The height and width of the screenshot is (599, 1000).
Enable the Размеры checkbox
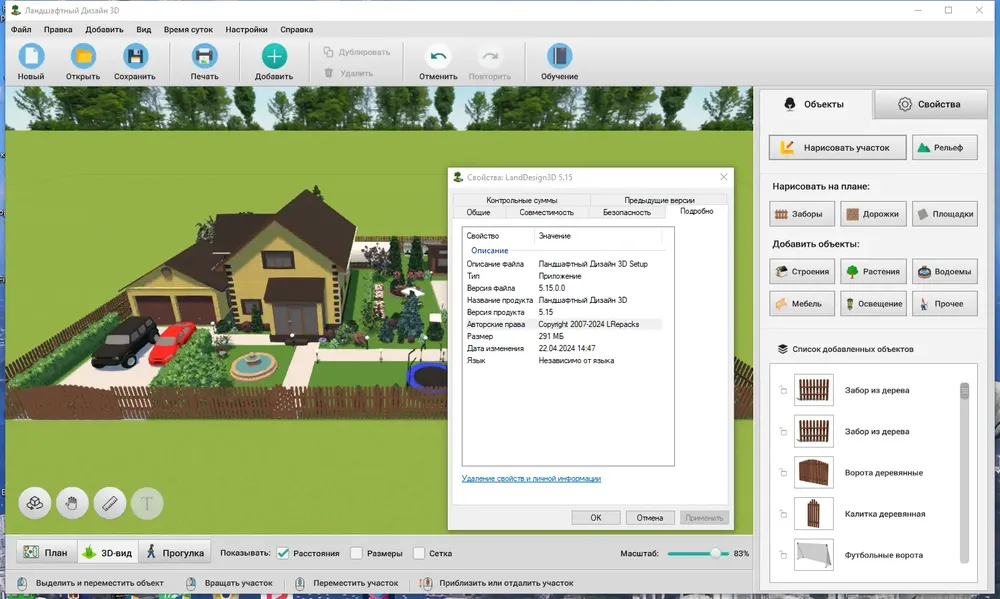coord(357,553)
